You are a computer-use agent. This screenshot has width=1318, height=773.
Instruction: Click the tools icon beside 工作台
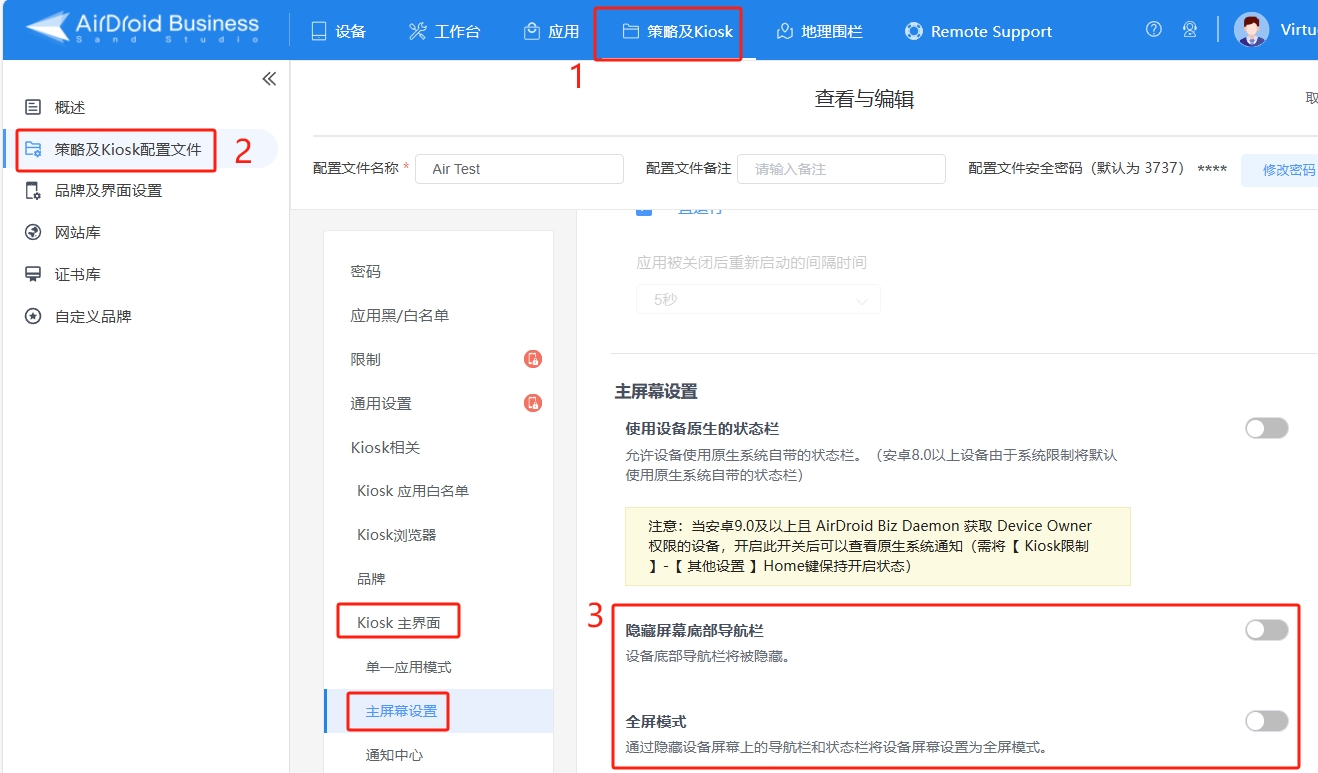[x=418, y=31]
